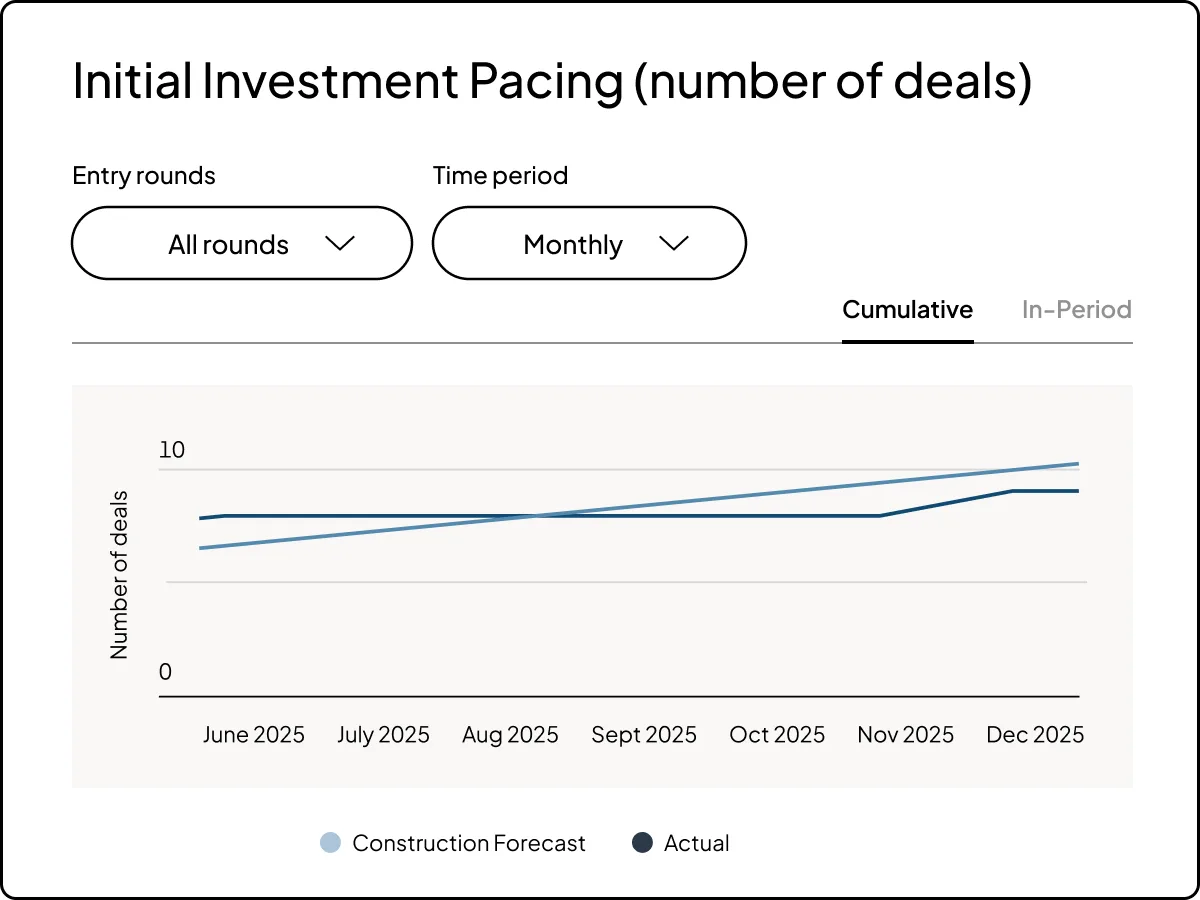Open the All rounds entry rounds dropdown
This screenshot has width=1200, height=900.
(242, 243)
